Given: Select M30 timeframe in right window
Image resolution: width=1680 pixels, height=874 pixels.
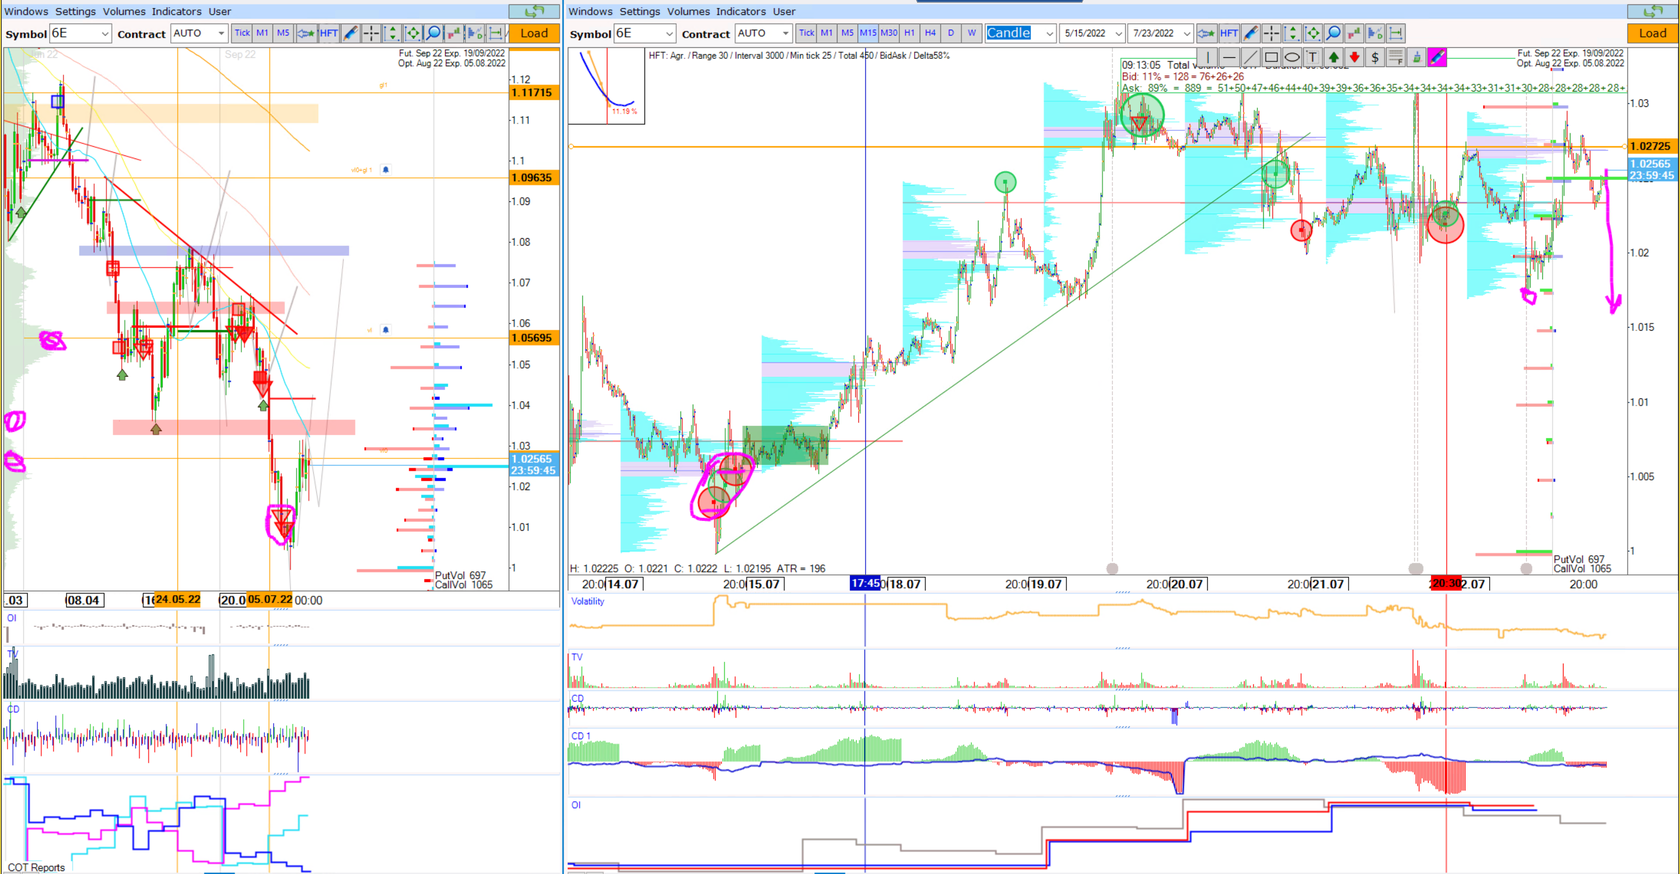Looking at the screenshot, I should click(x=888, y=33).
